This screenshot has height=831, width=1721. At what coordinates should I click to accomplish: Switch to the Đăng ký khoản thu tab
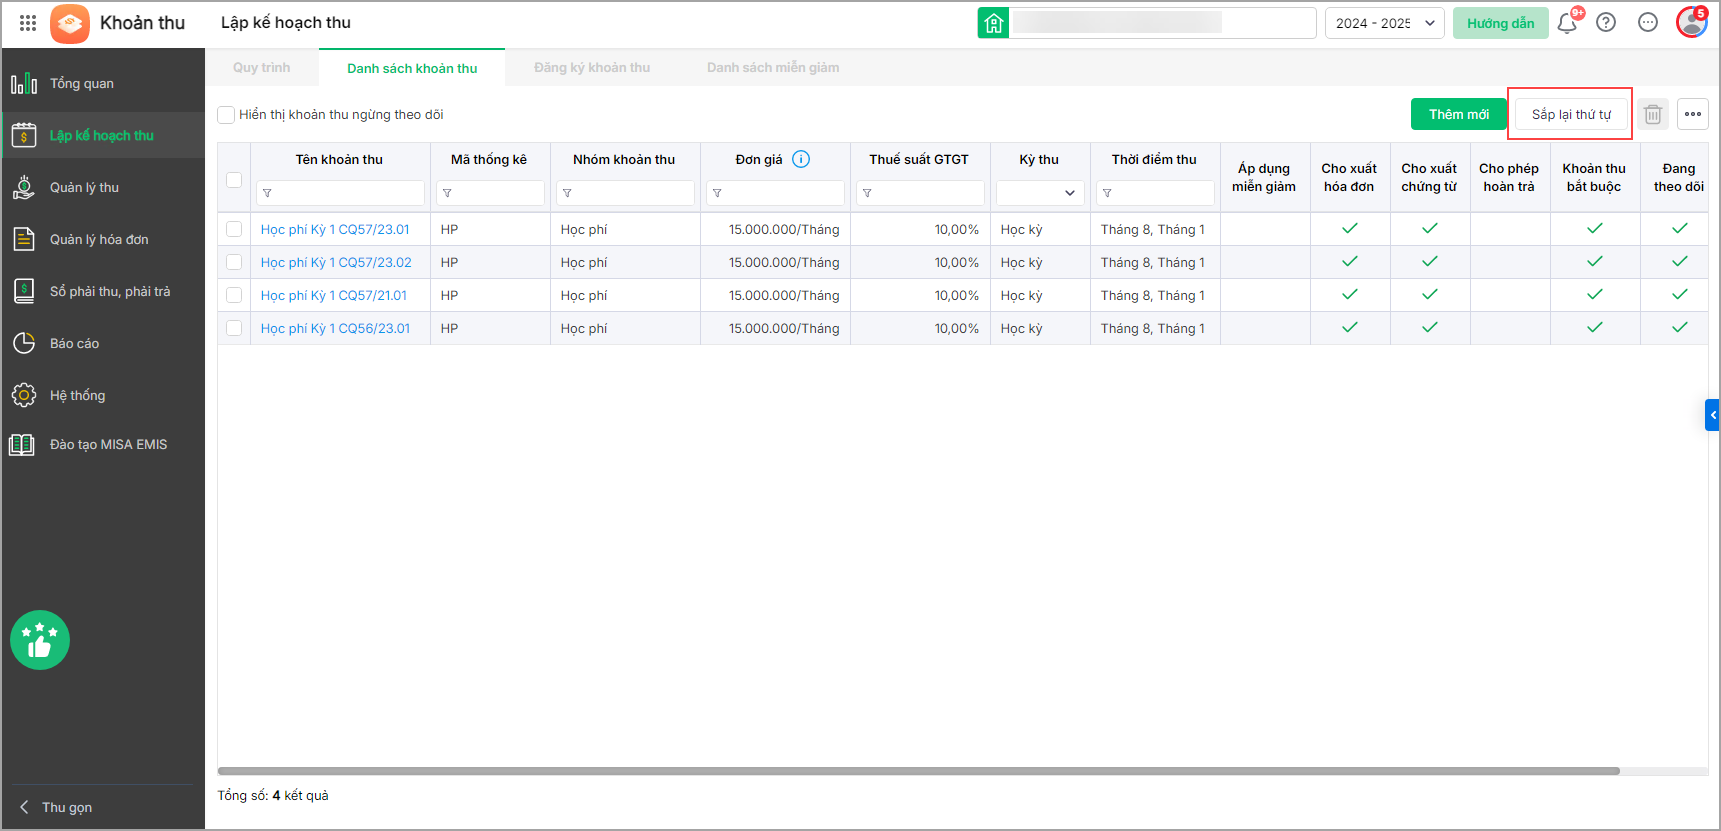pyautogui.click(x=591, y=68)
